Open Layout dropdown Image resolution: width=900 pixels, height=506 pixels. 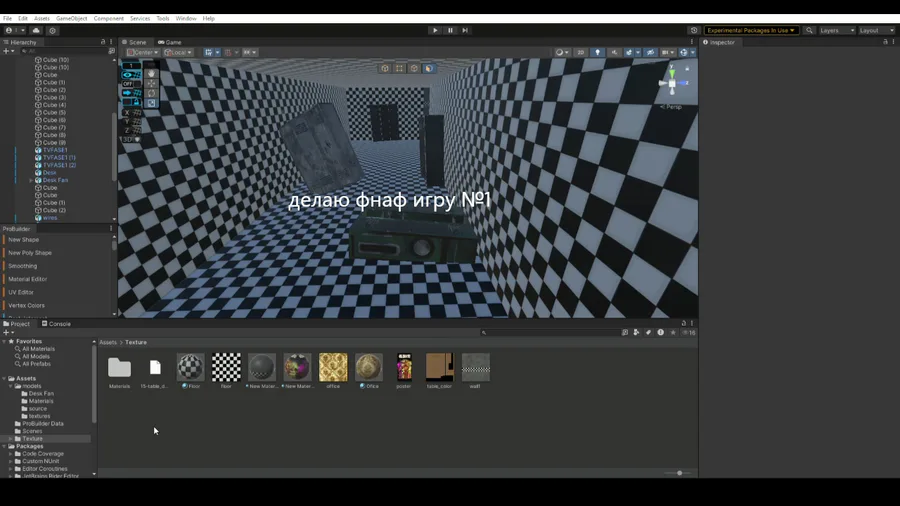[x=876, y=30]
